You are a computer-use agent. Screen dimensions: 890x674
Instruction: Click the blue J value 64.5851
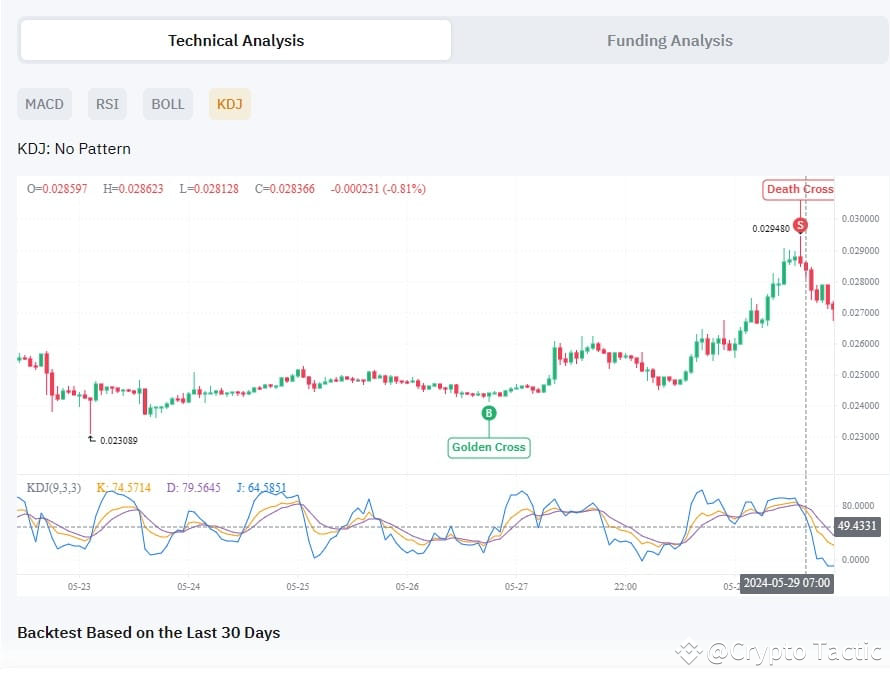[x=261, y=488]
